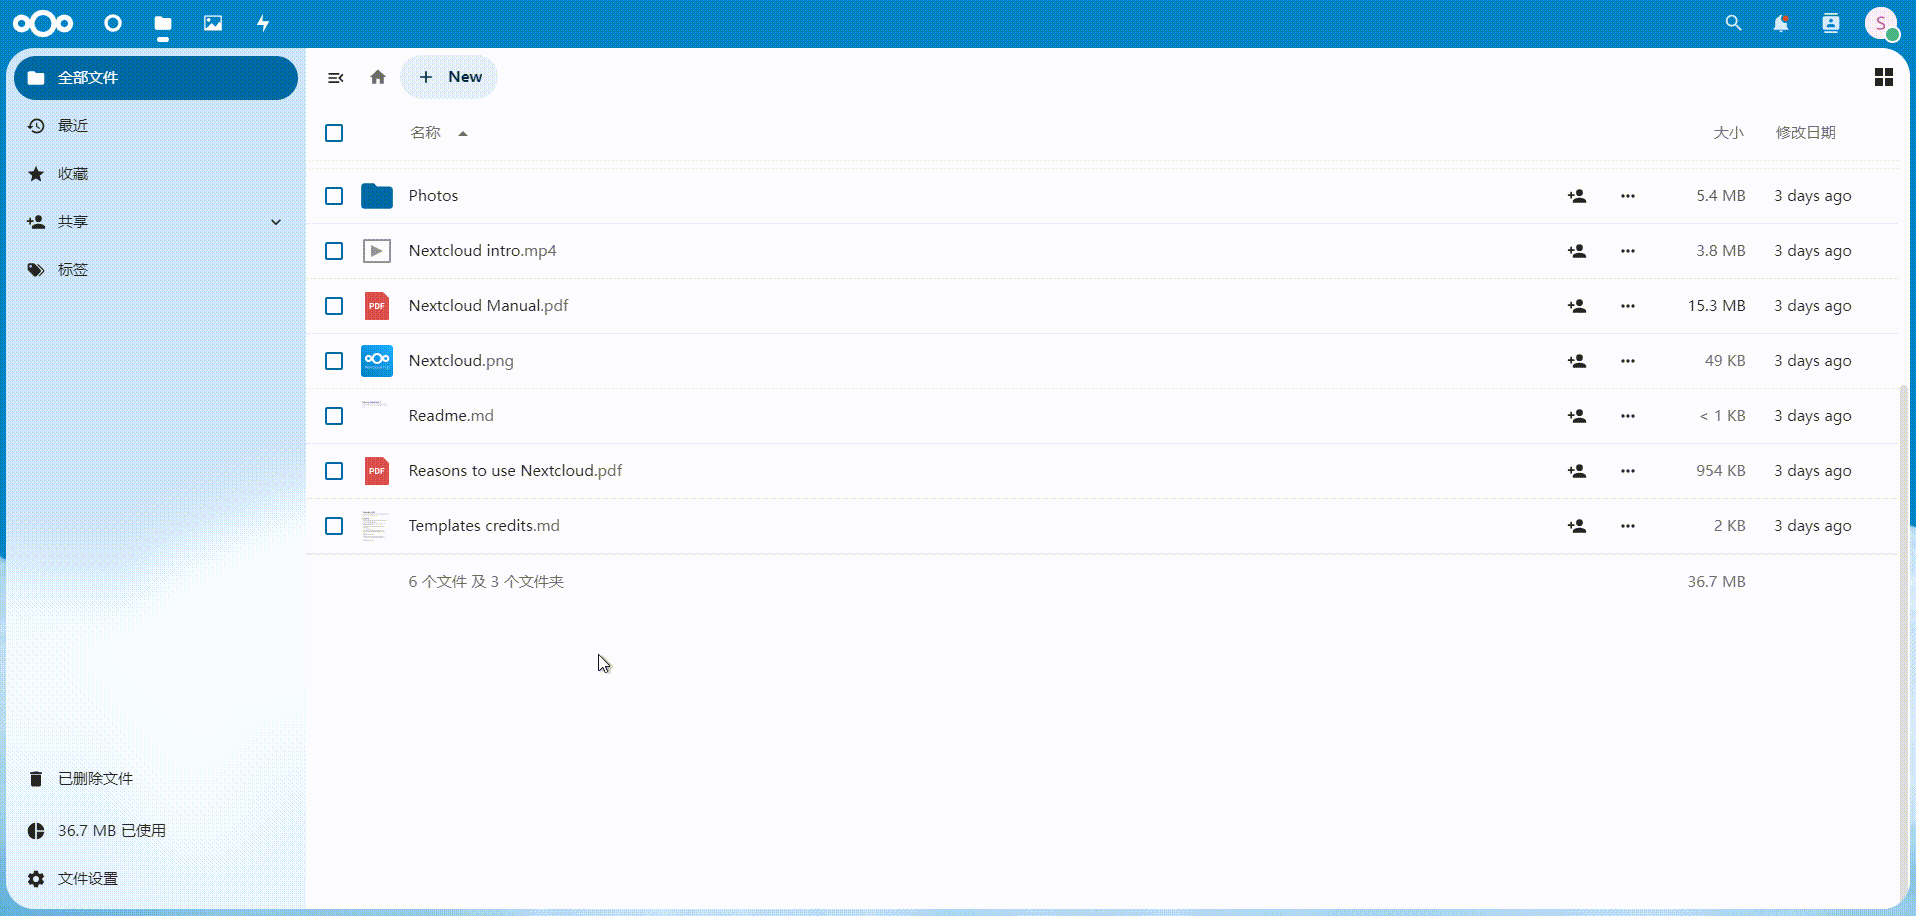The image size is (1916, 916).
Task: Select Nextcloud Manual.pdf checkbox
Action: coord(334,306)
